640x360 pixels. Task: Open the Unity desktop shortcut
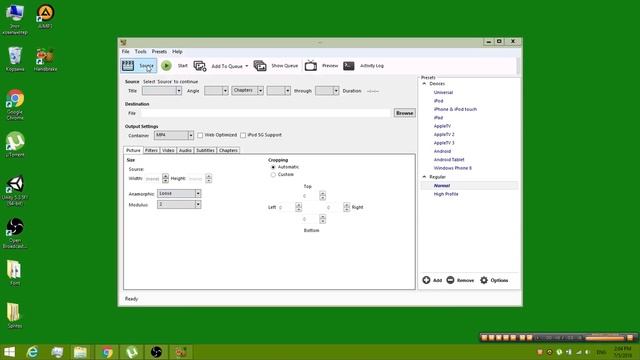[15, 190]
